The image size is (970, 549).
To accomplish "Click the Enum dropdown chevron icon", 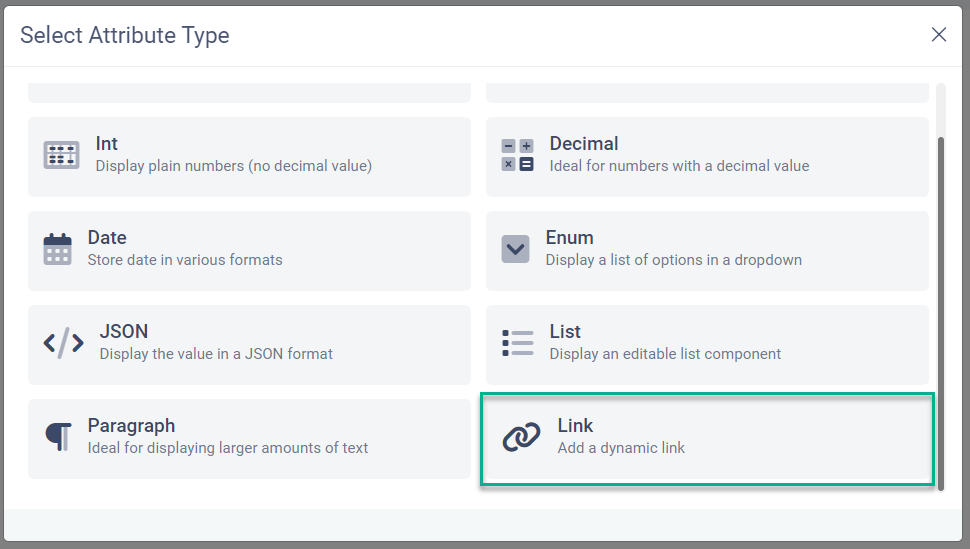I will coord(515,249).
